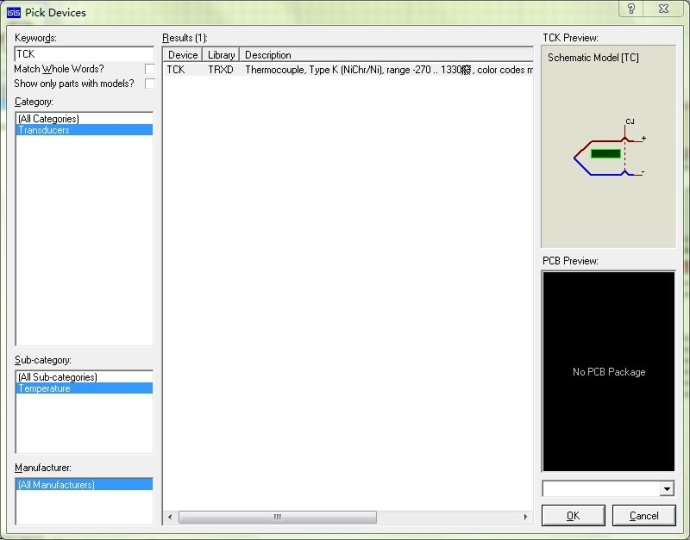
Task: Select the Transducers category
Action: click(x=84, y=130)
